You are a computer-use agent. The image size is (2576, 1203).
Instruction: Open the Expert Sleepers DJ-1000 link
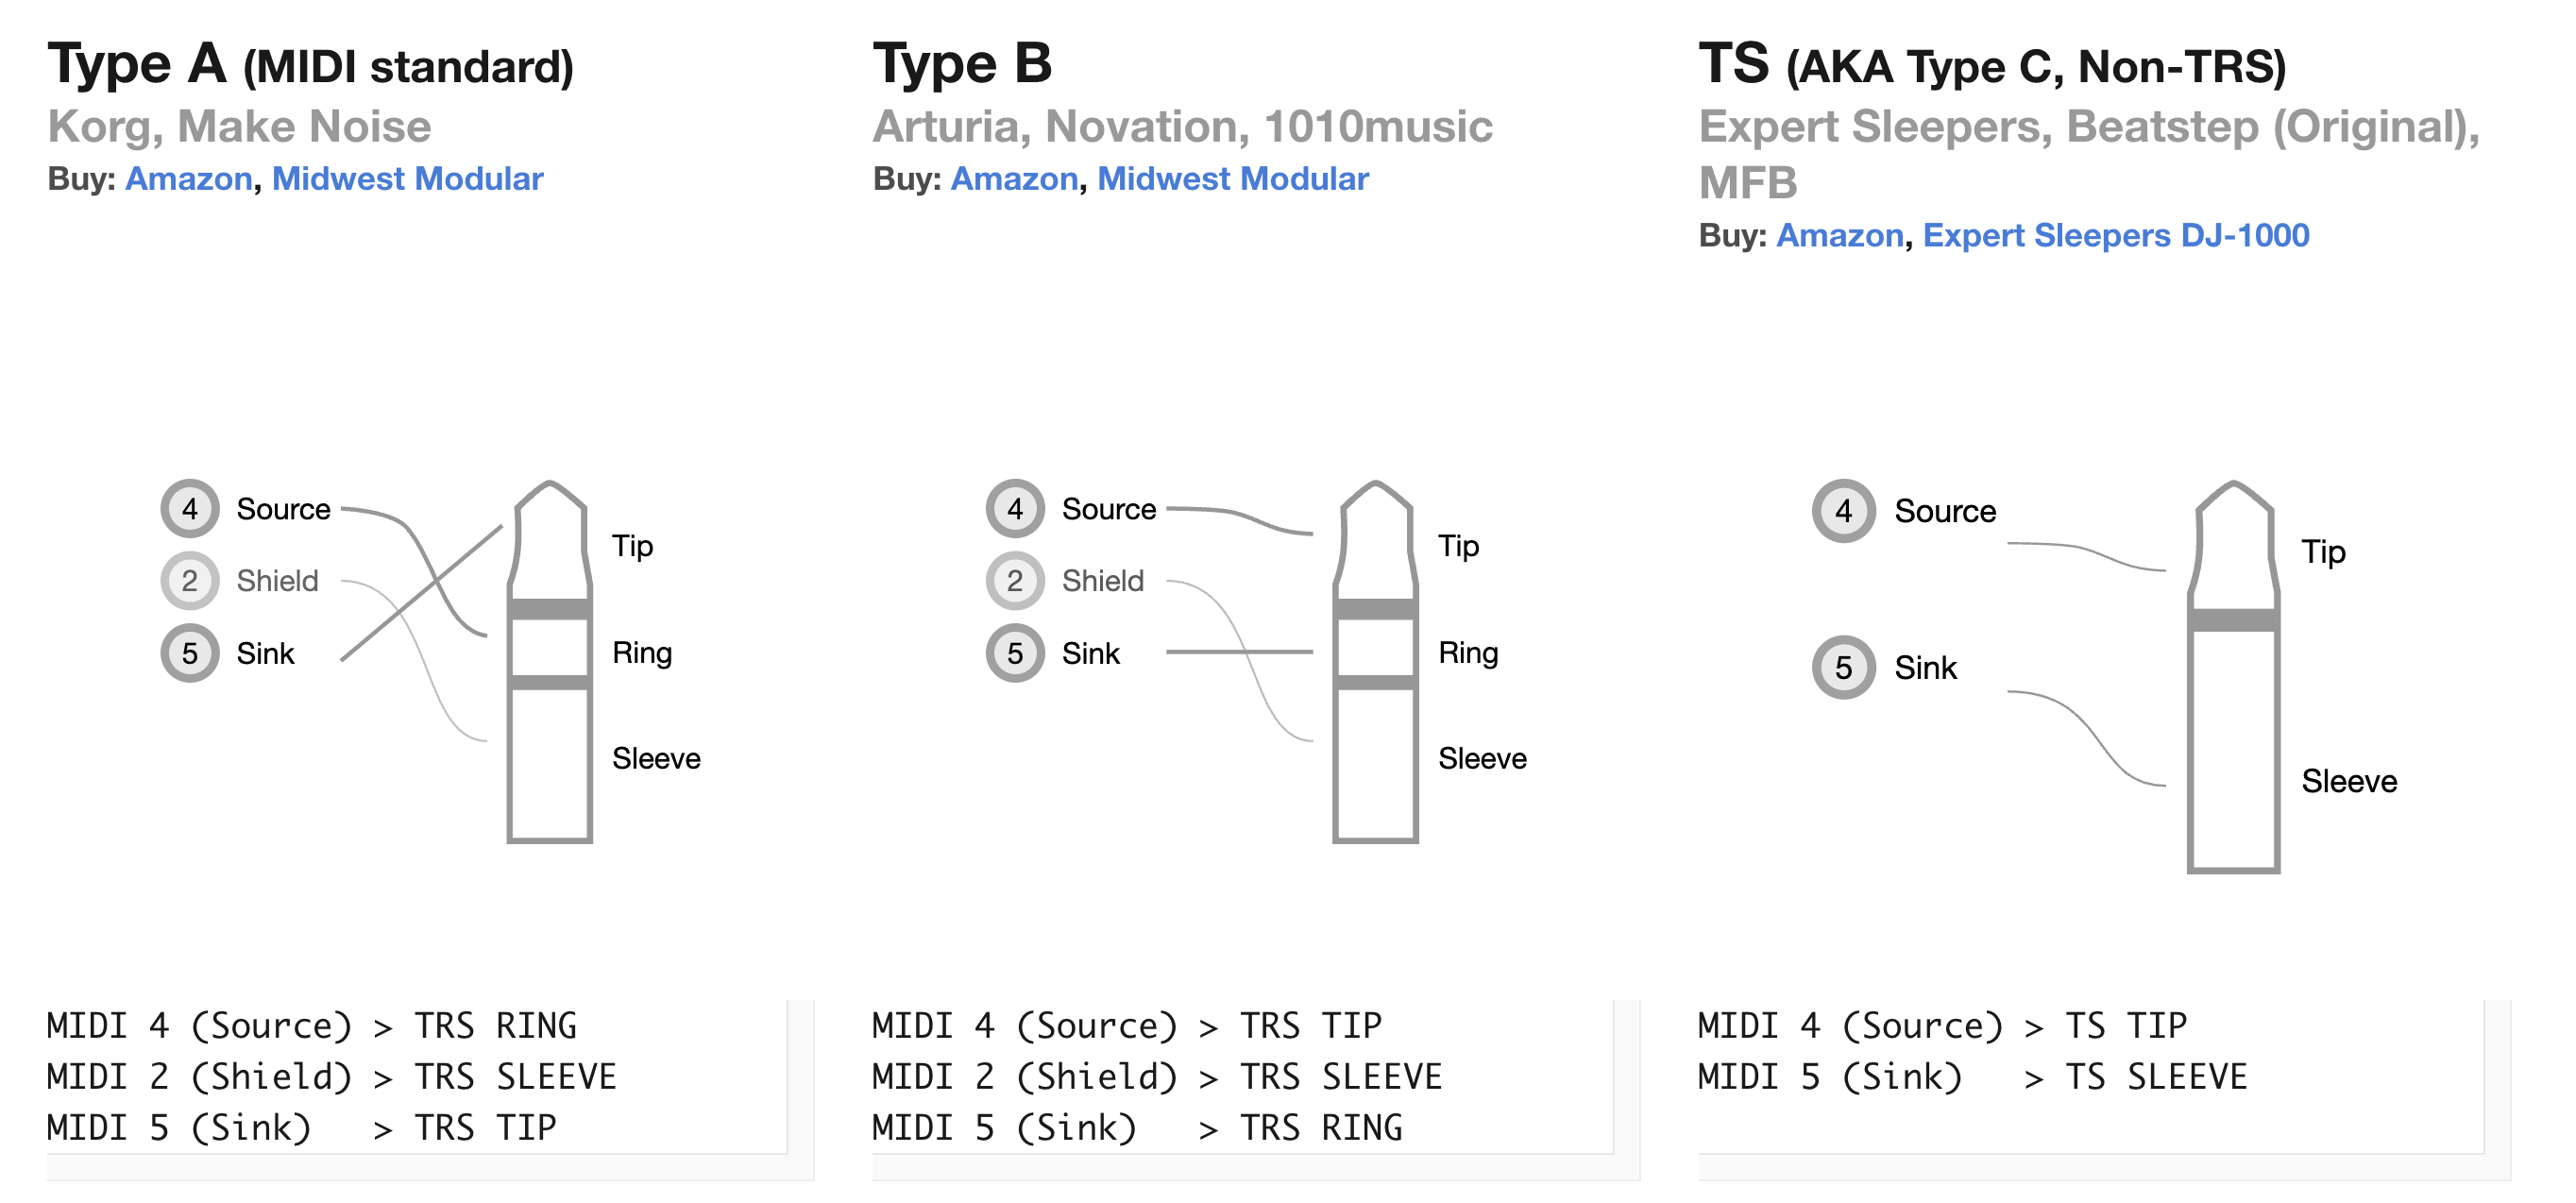pyautogui.click(x=2115, y=236)
